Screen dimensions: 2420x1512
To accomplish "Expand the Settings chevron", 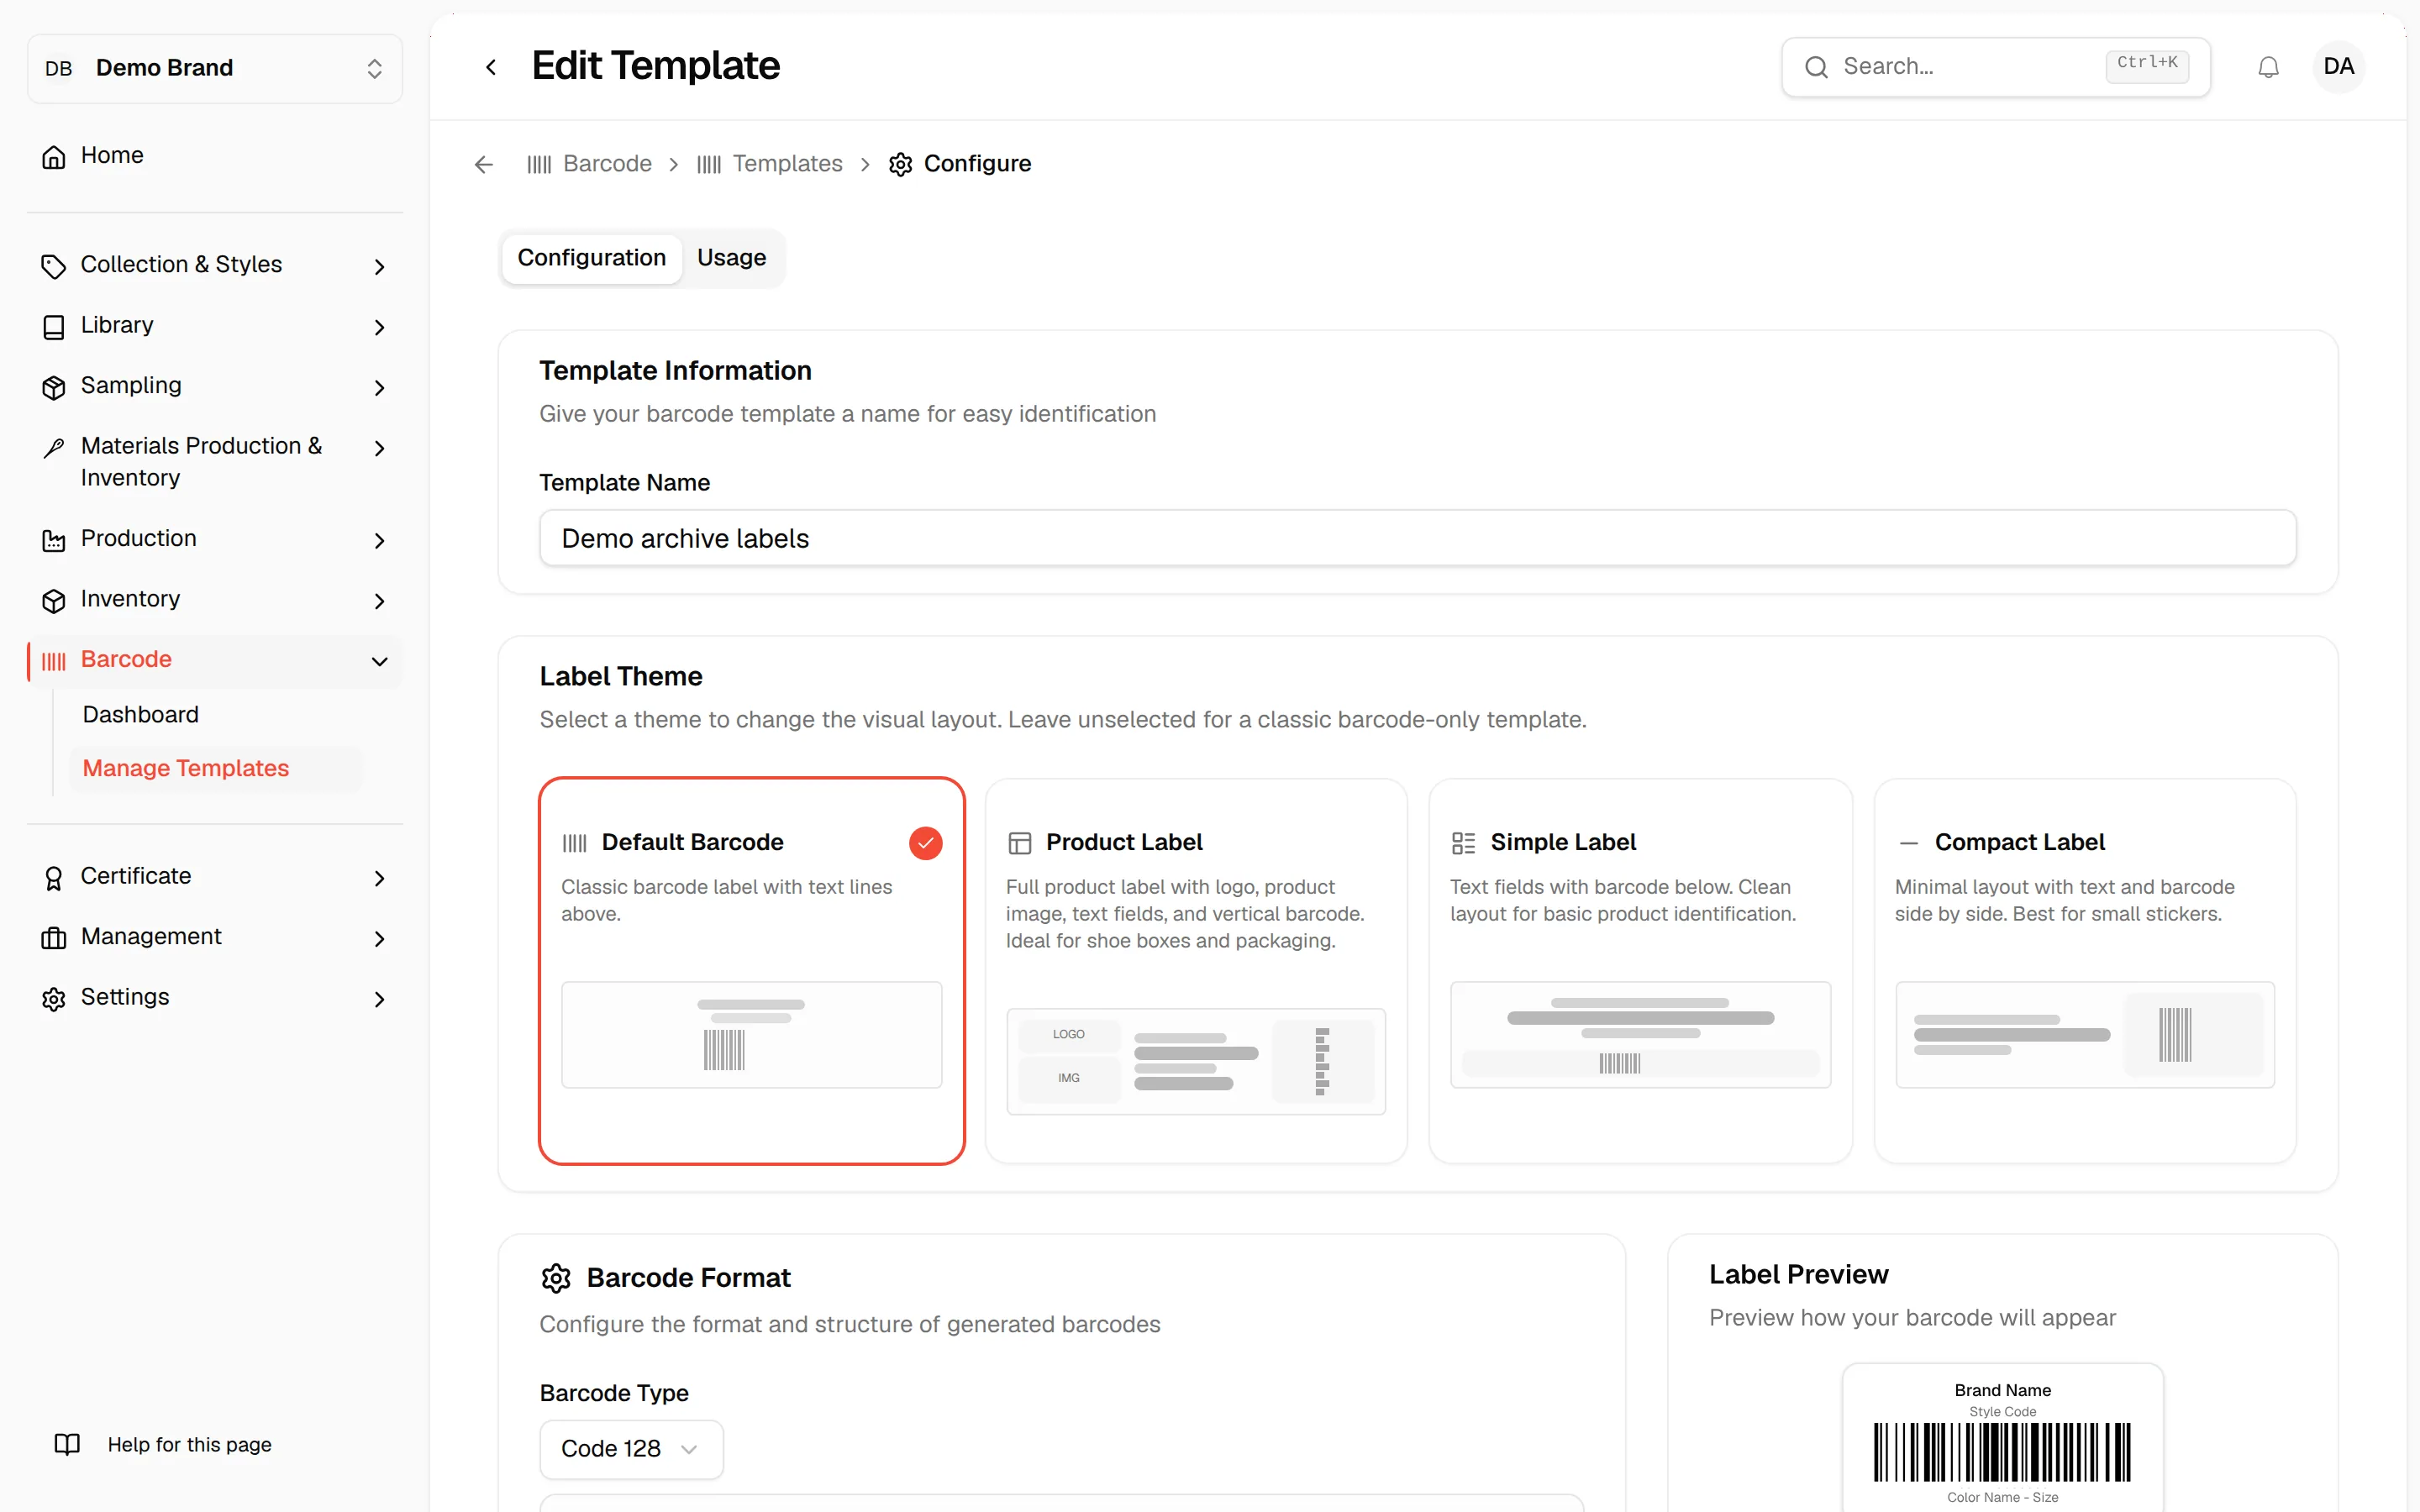I will click(379, 999).
